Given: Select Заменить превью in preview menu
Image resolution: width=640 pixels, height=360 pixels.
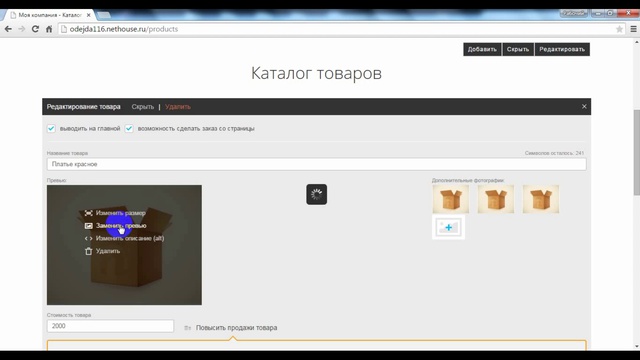Looking at the screenshot, I should (121, 226).
